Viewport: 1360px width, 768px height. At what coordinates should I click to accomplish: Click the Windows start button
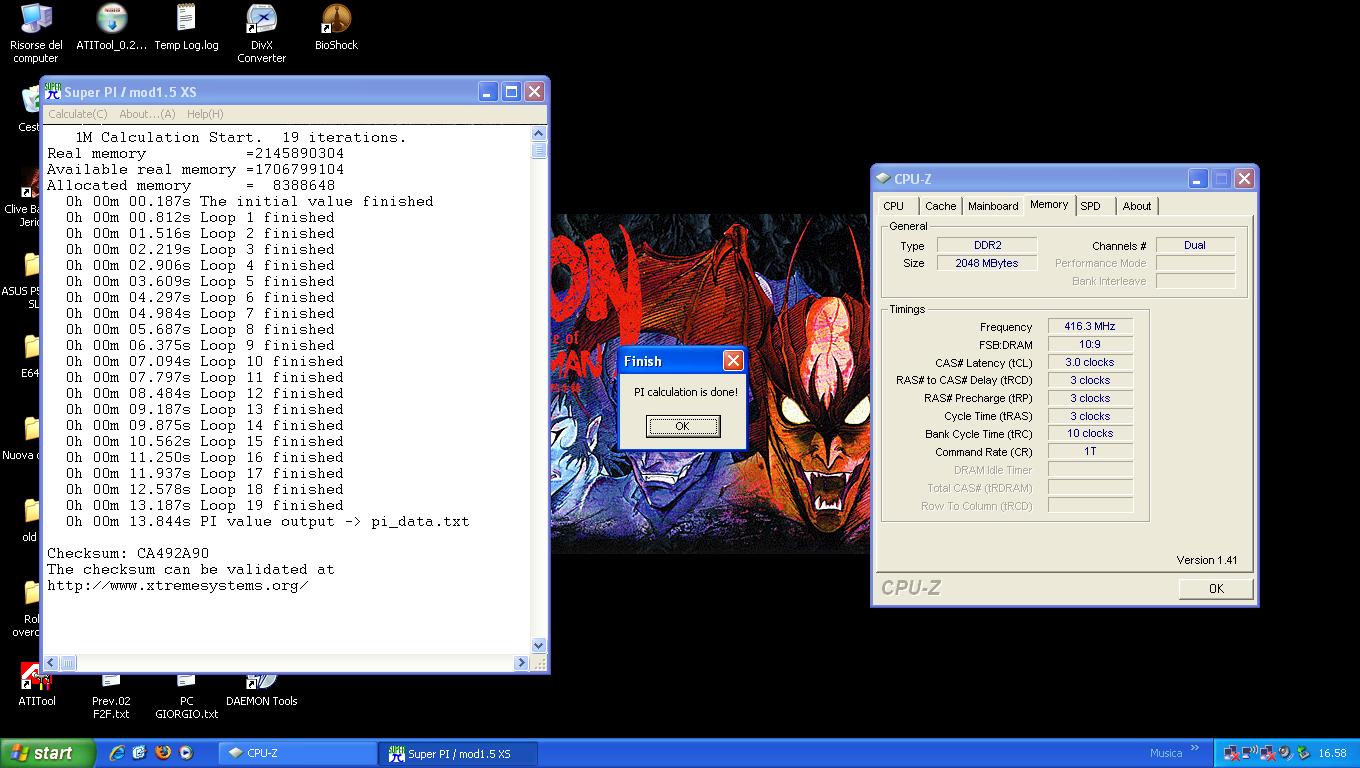pyautogui.click(x=48, y=753)
